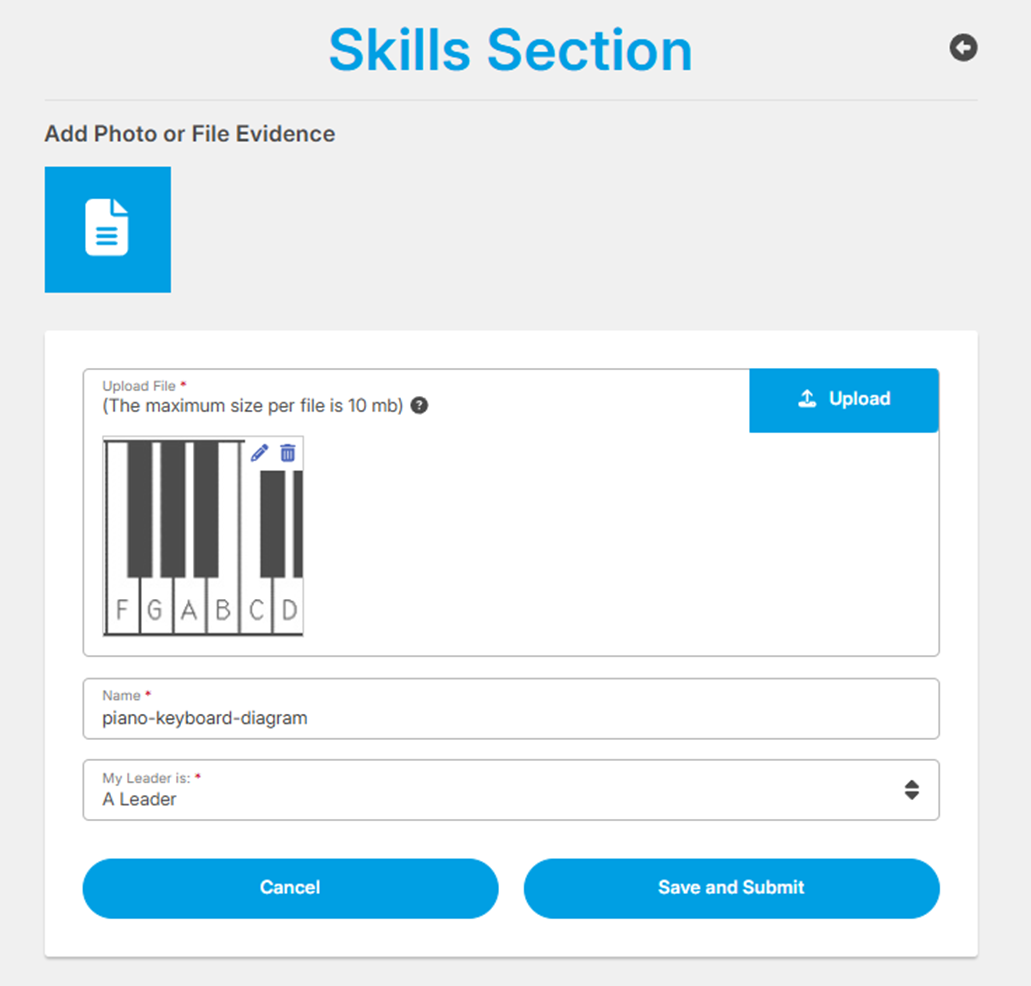This screenshot has height=986, width=1031.
Task: Click the Skills Section heading
Action: point(510,50)
